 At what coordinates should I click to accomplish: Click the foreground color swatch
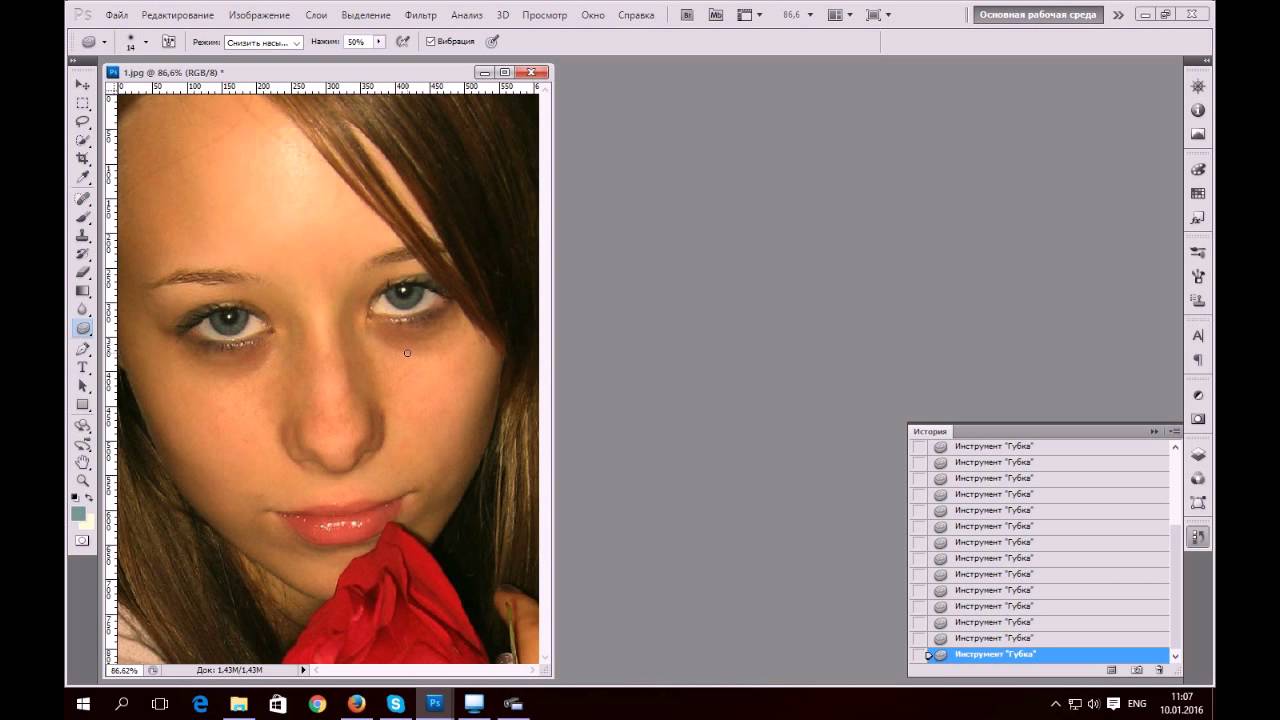tap(78, 514)
